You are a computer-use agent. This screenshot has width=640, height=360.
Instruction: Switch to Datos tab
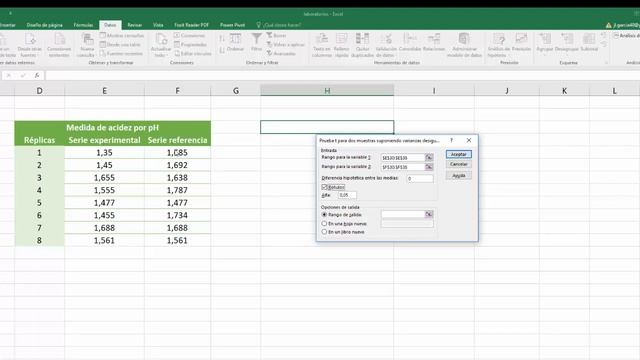pyautogui.click(x=110, y=25)
